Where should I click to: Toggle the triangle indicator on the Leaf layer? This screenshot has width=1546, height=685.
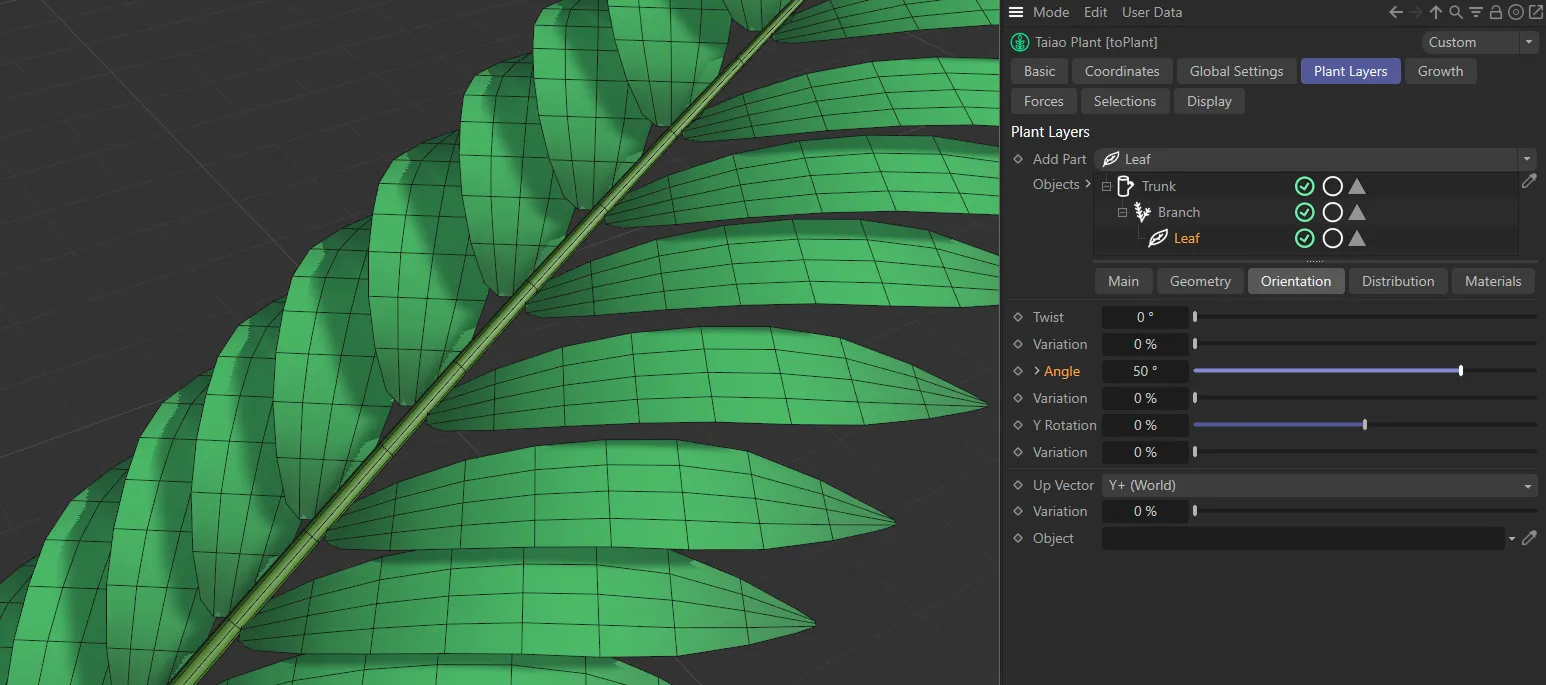click(x=1357, y=238)
